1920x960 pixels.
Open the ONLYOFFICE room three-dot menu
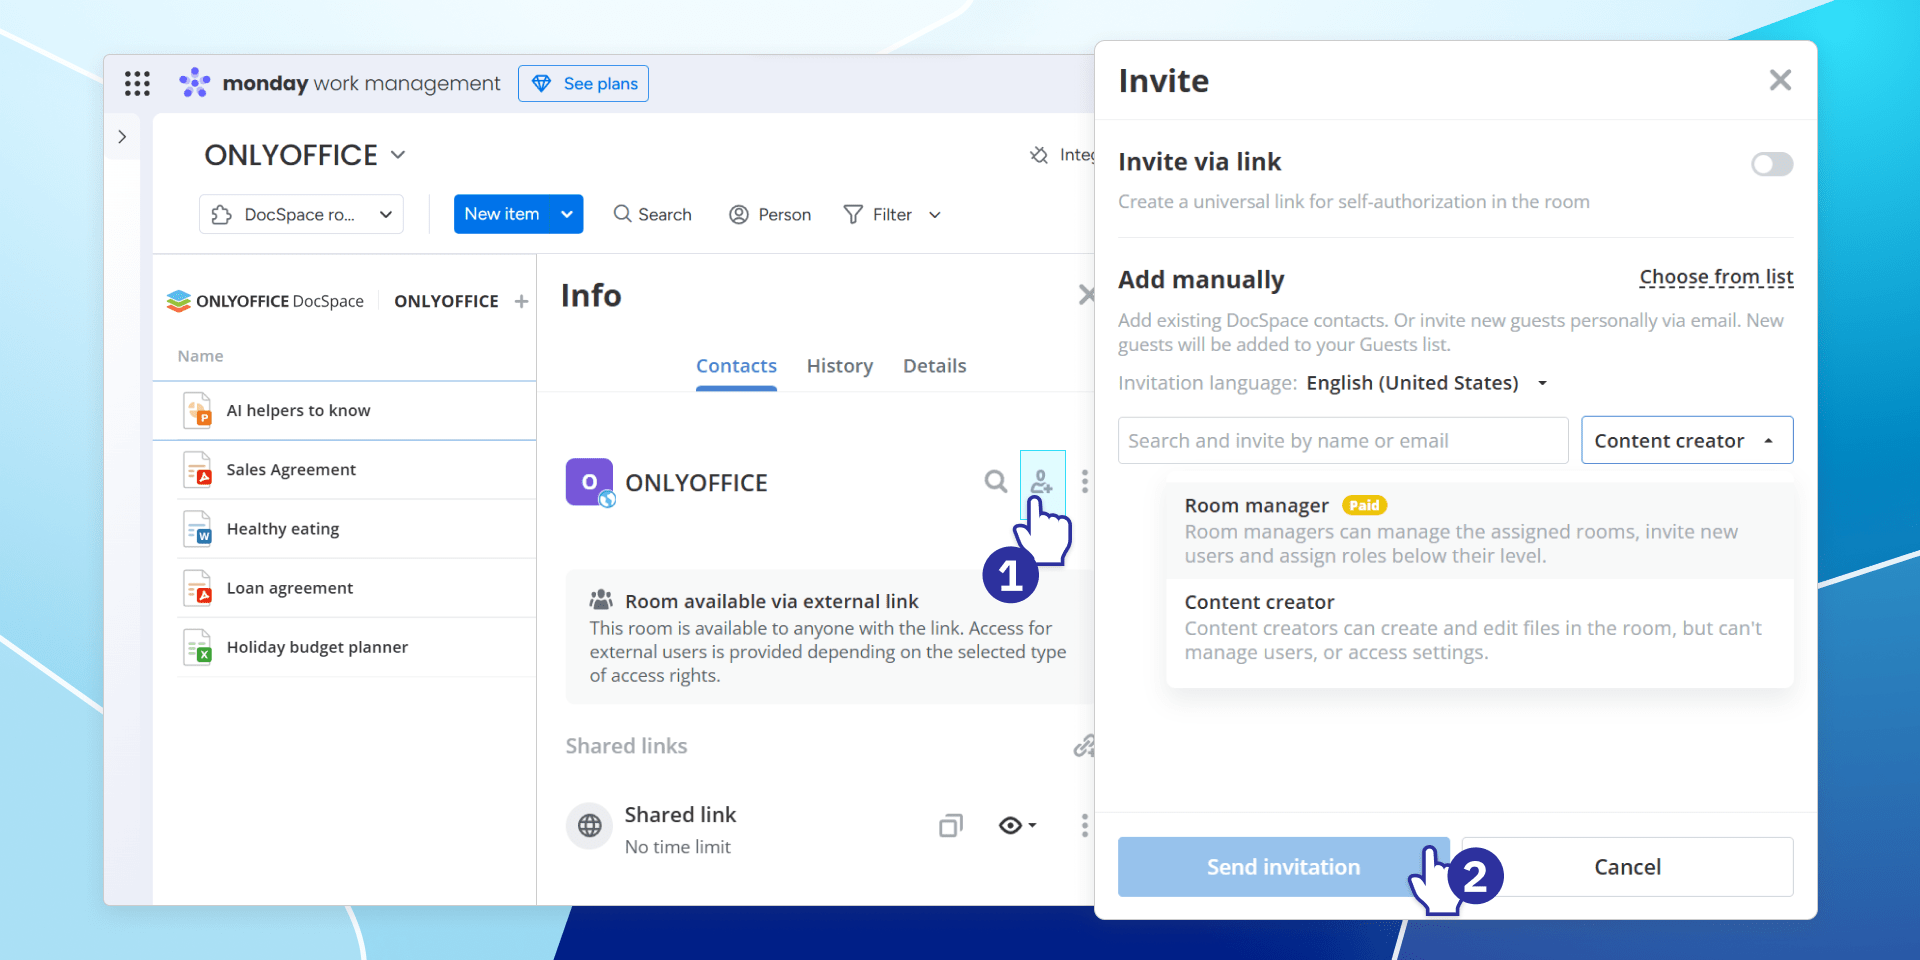click(x=1085, y=482)
